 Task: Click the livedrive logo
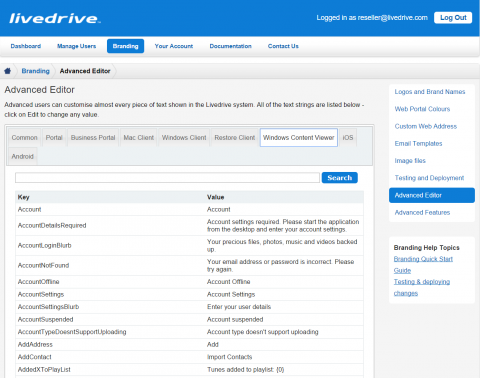55,18
